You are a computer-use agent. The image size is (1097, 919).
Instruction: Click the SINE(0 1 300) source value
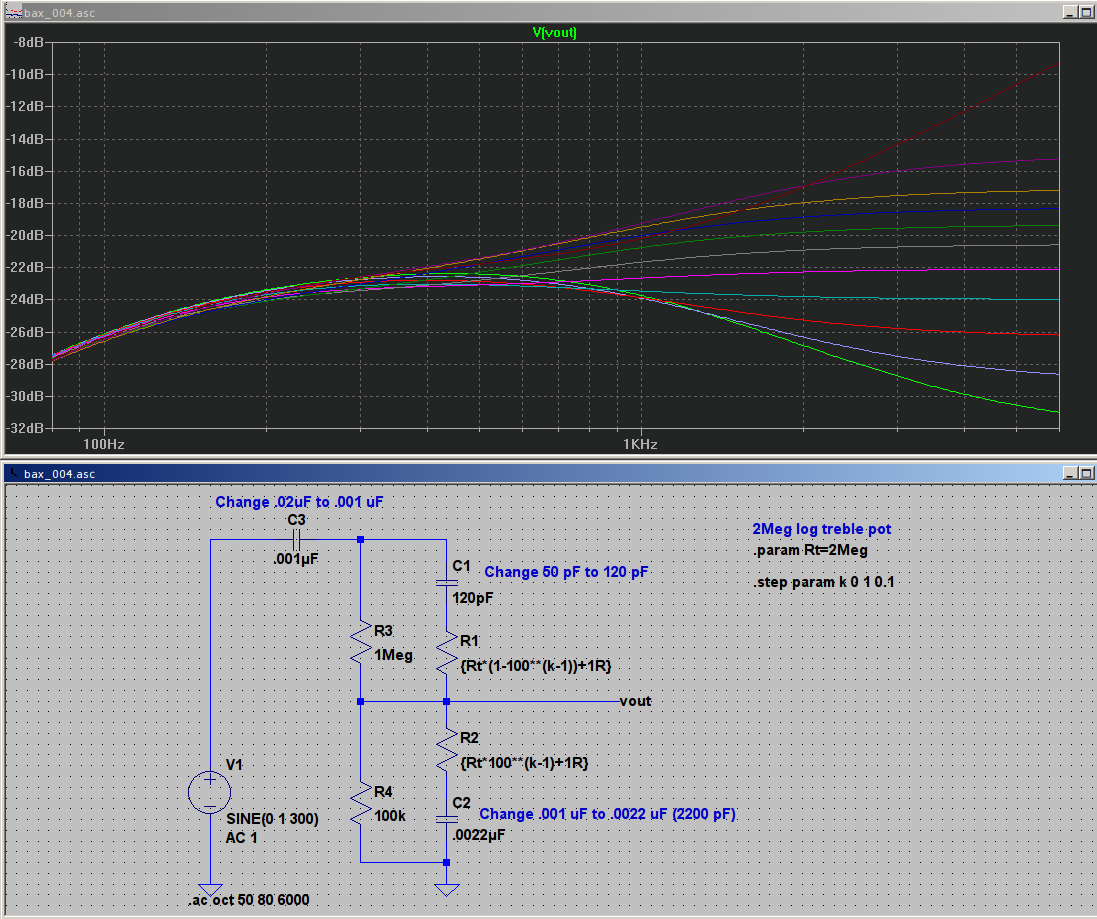pyautogui.click(x=272, y=819)
